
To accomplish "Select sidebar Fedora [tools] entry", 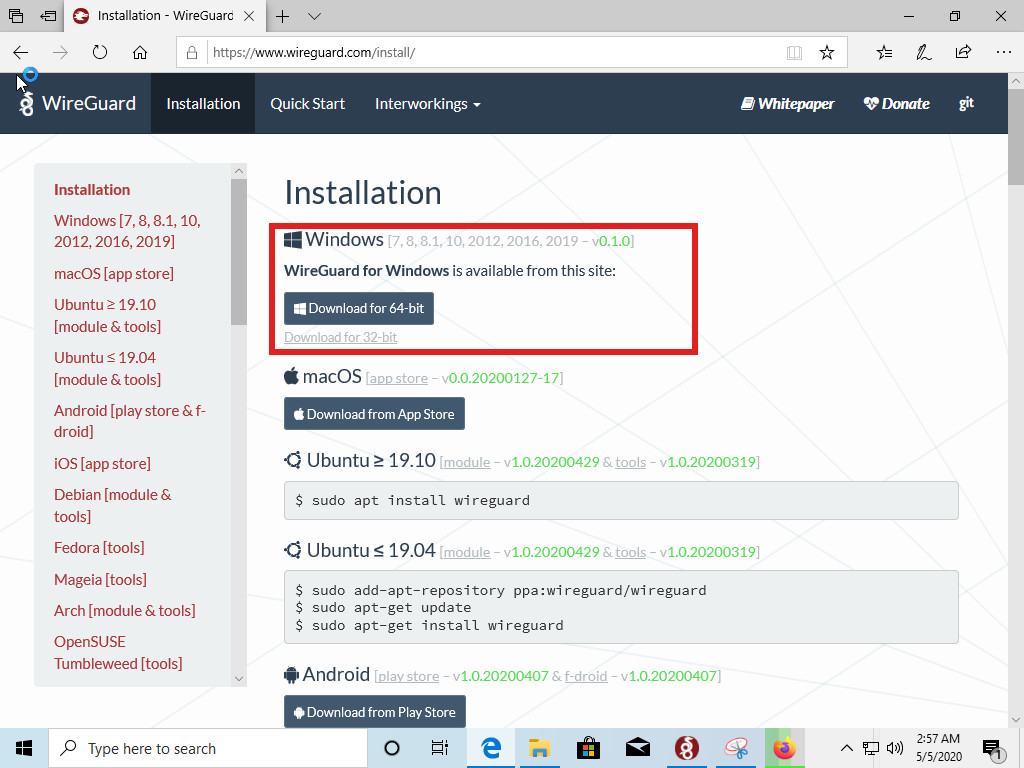I will [99, 547].
